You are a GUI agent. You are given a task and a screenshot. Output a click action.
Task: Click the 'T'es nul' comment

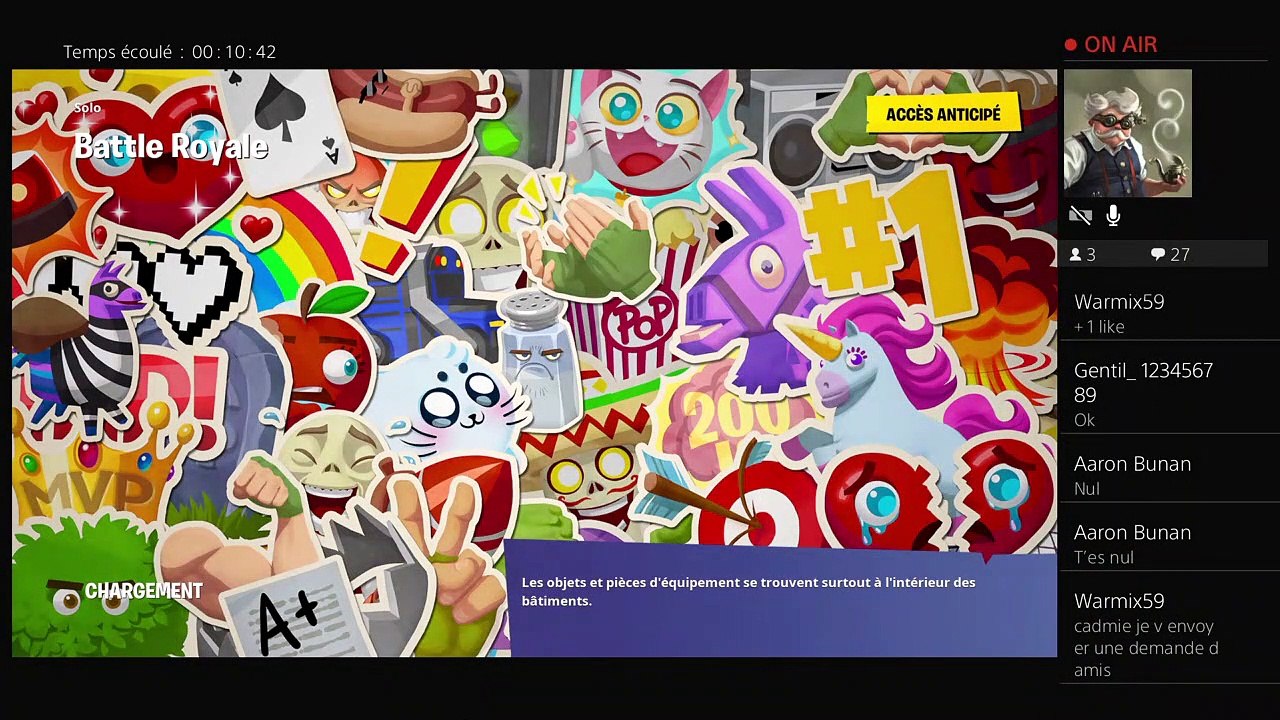(x=1104, y=558)
